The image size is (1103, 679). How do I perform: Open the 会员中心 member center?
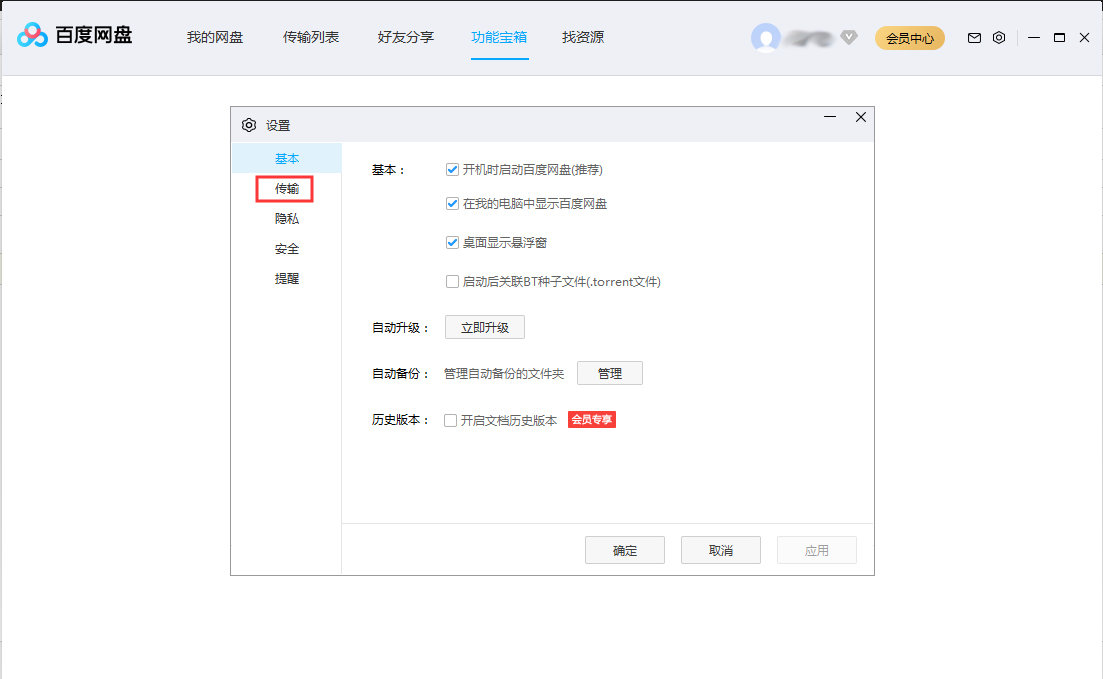(909, 37)
